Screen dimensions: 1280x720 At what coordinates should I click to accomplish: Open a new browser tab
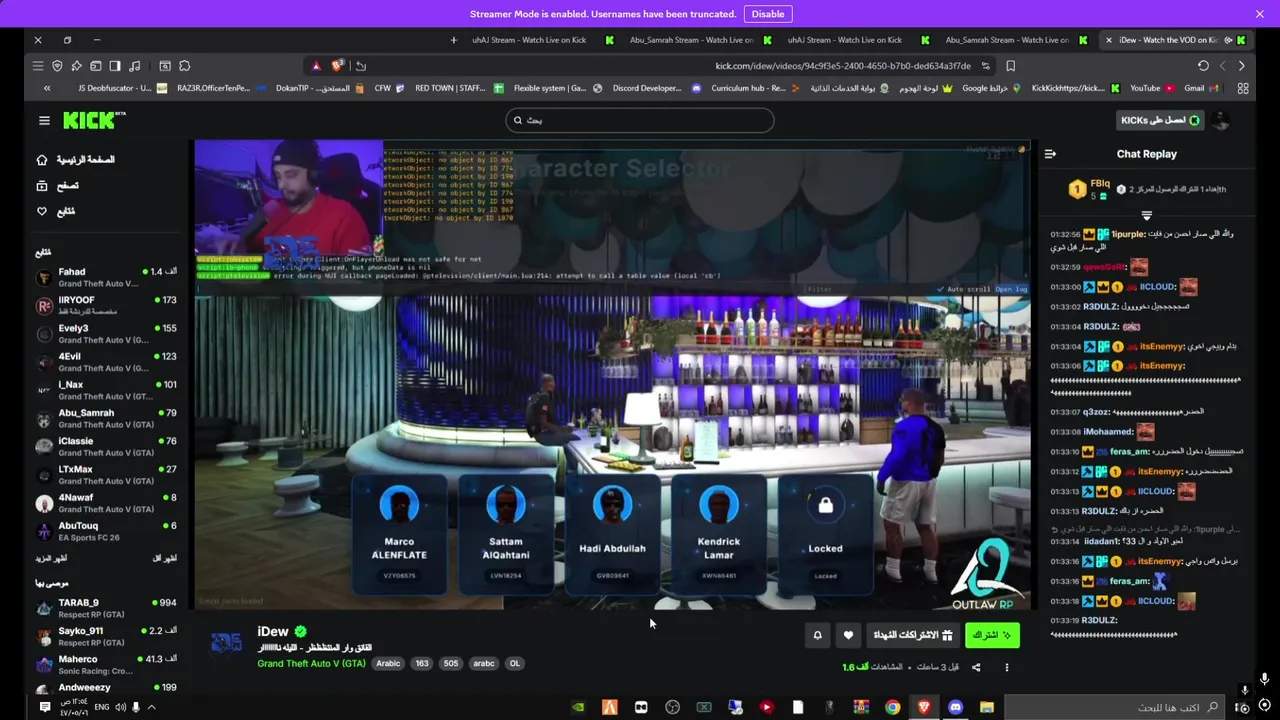click(453, 40)
